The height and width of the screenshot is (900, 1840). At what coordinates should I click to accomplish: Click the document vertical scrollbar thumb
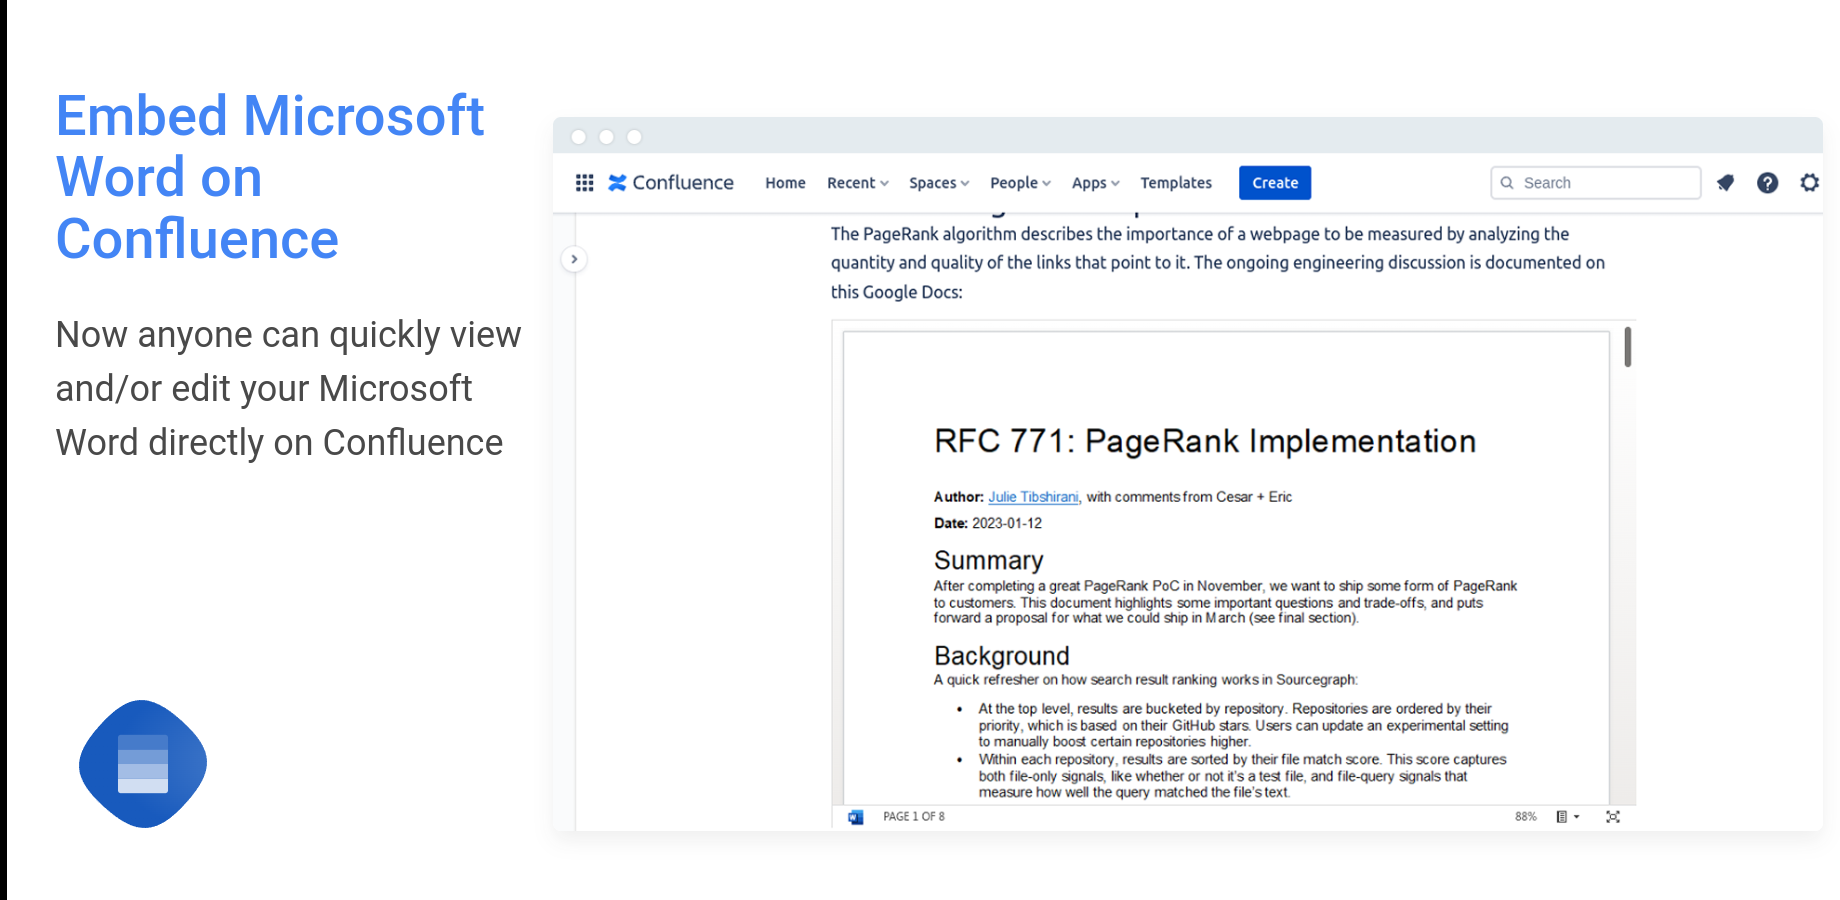[1628, 347]
